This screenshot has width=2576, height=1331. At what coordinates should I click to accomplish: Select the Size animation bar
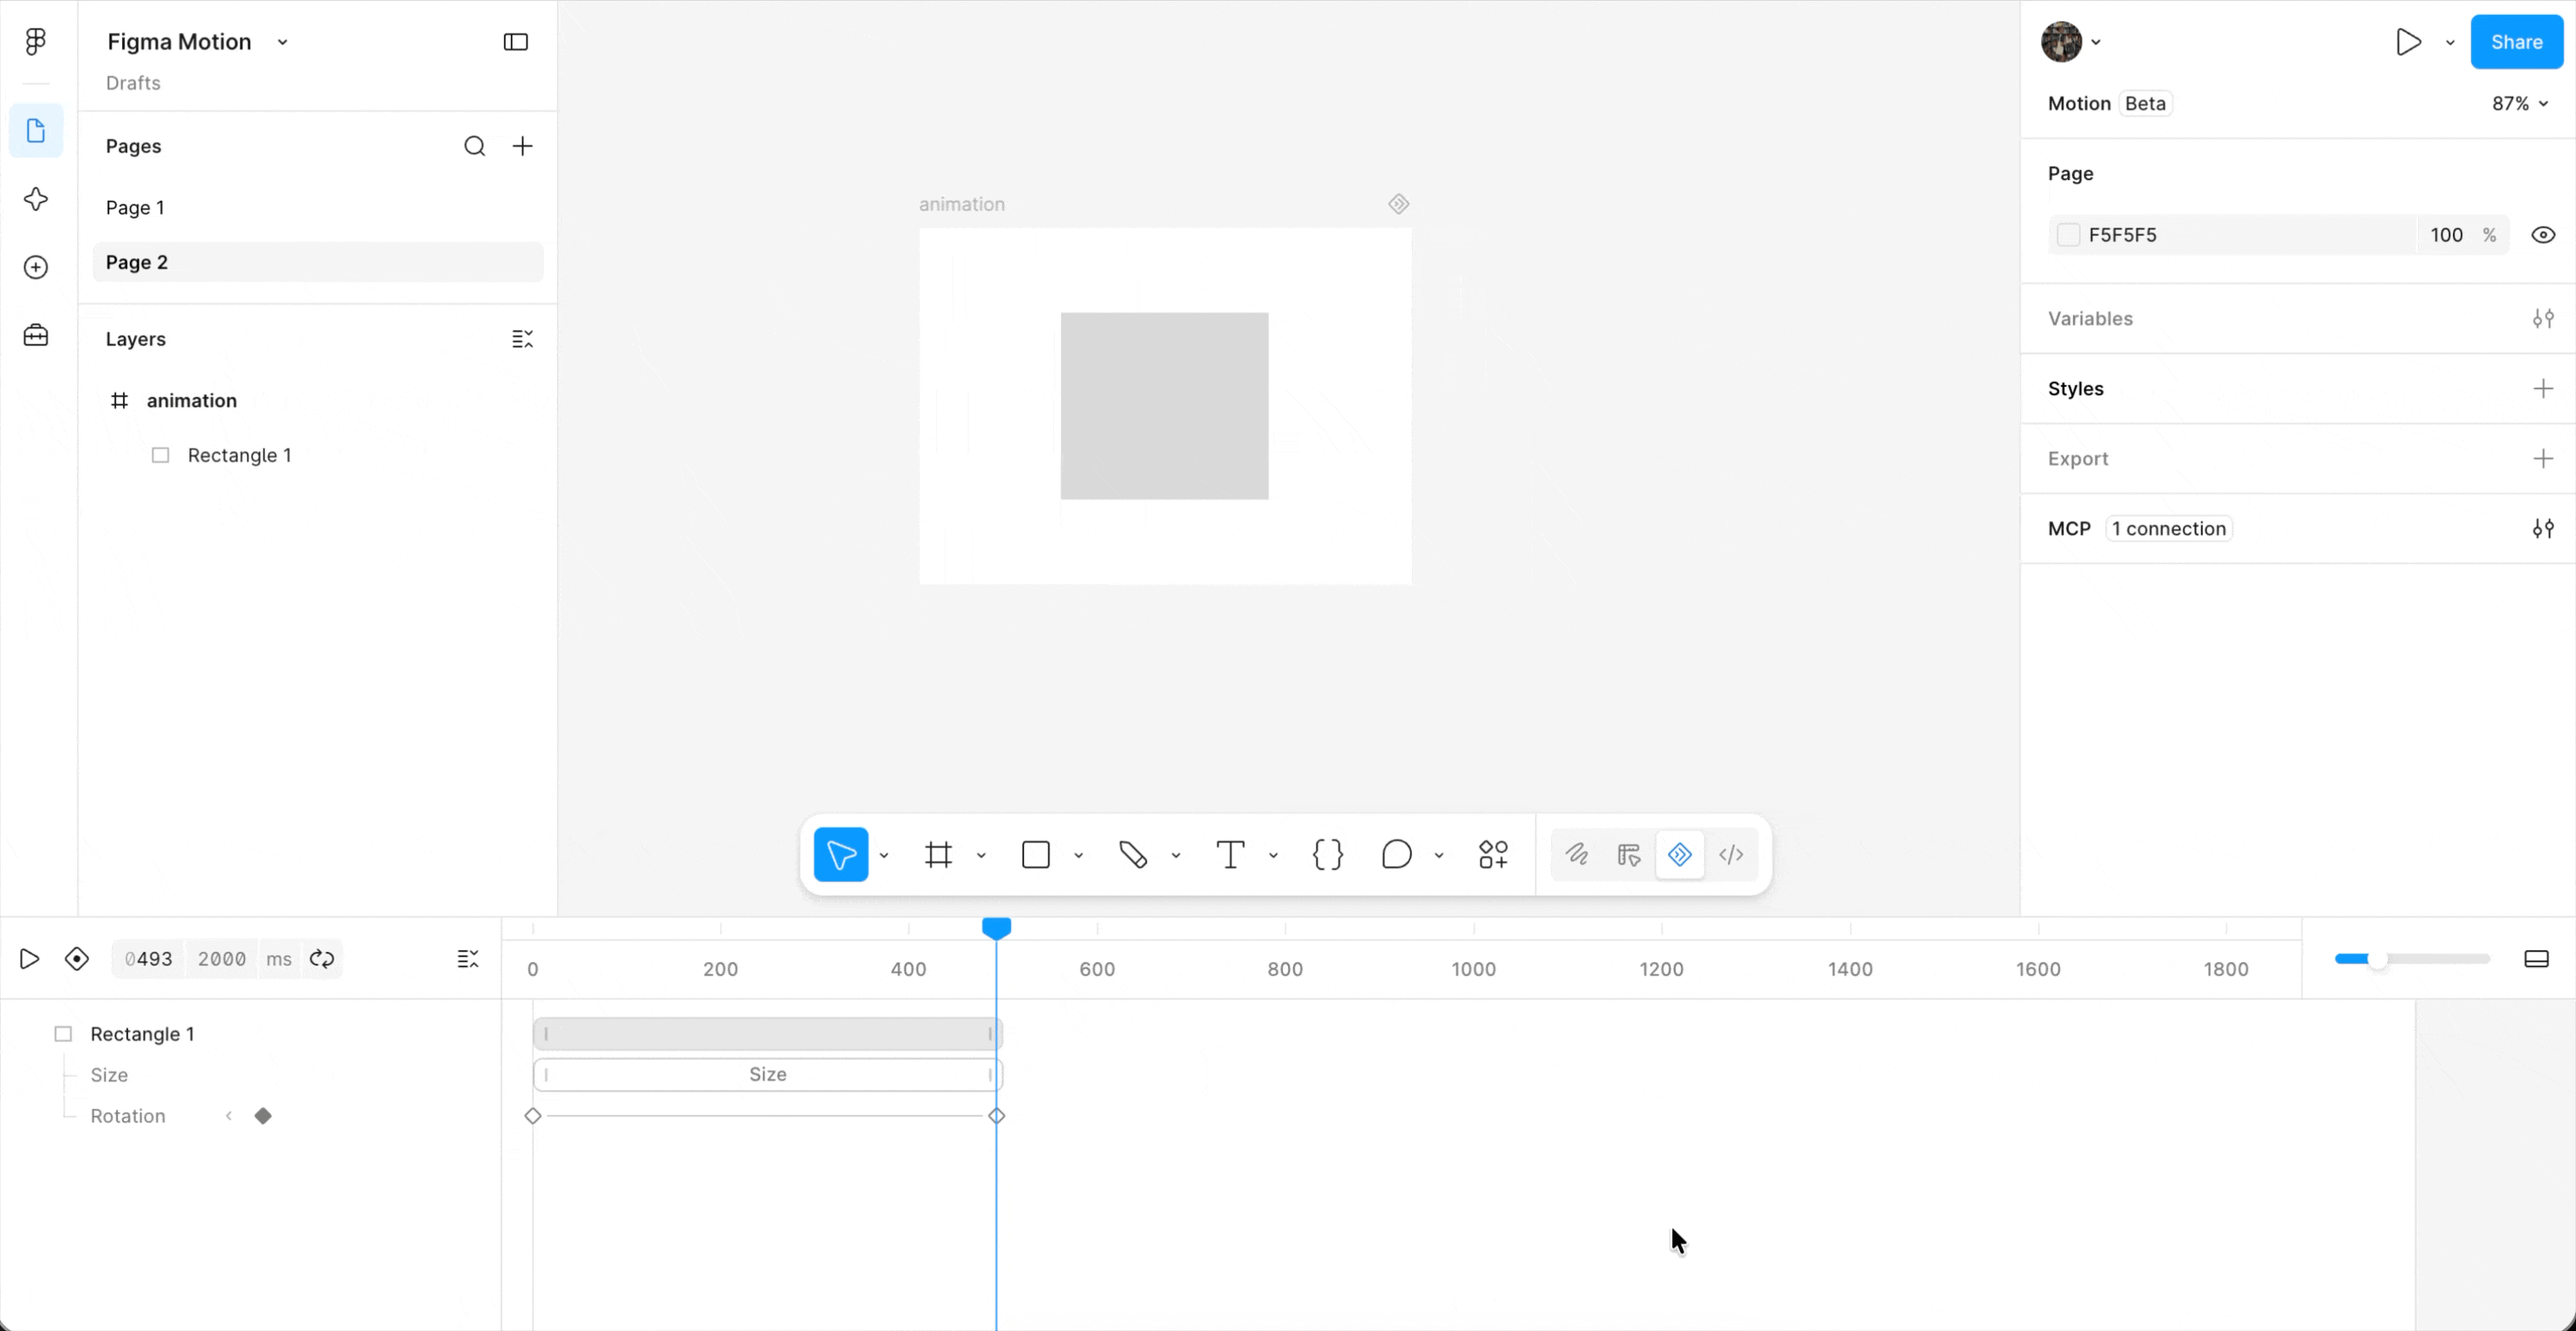[768, 1075]
